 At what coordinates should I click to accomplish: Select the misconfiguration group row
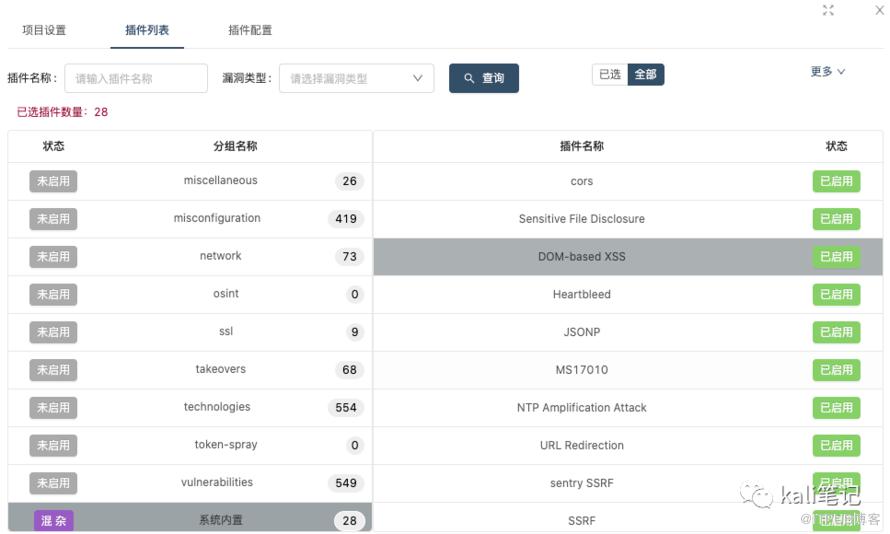click(217, 218)
